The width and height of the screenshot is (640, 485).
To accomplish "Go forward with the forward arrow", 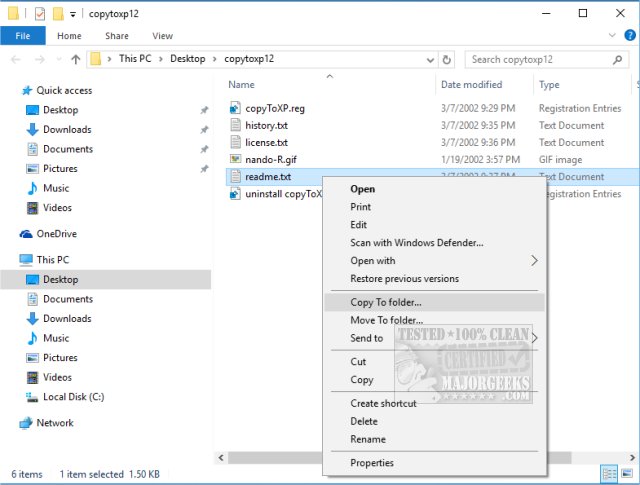I will 40,60.
